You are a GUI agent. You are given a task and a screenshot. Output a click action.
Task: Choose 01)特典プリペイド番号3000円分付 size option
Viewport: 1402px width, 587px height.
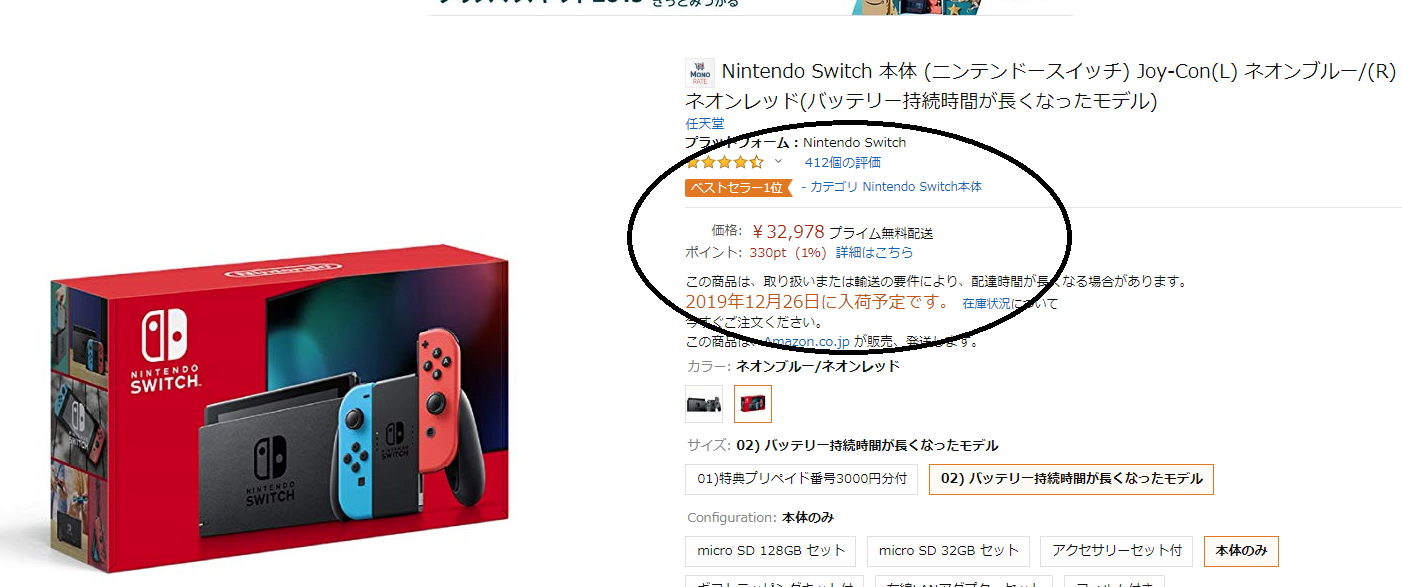click(x=801, y=479)
